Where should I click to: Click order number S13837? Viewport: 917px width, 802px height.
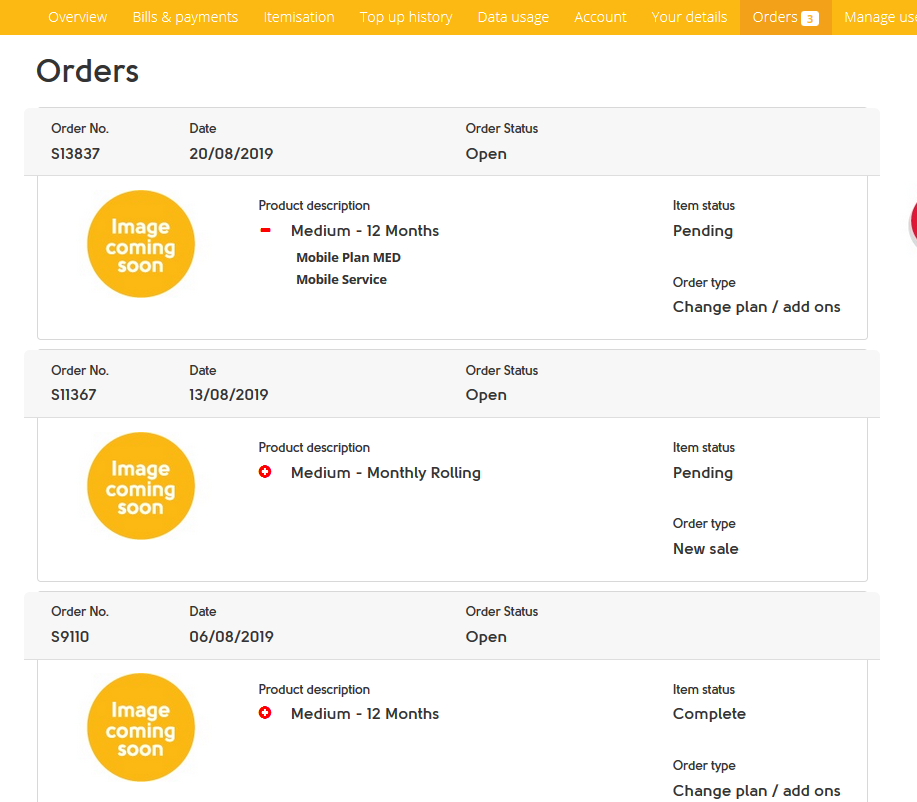click(75, 154)
